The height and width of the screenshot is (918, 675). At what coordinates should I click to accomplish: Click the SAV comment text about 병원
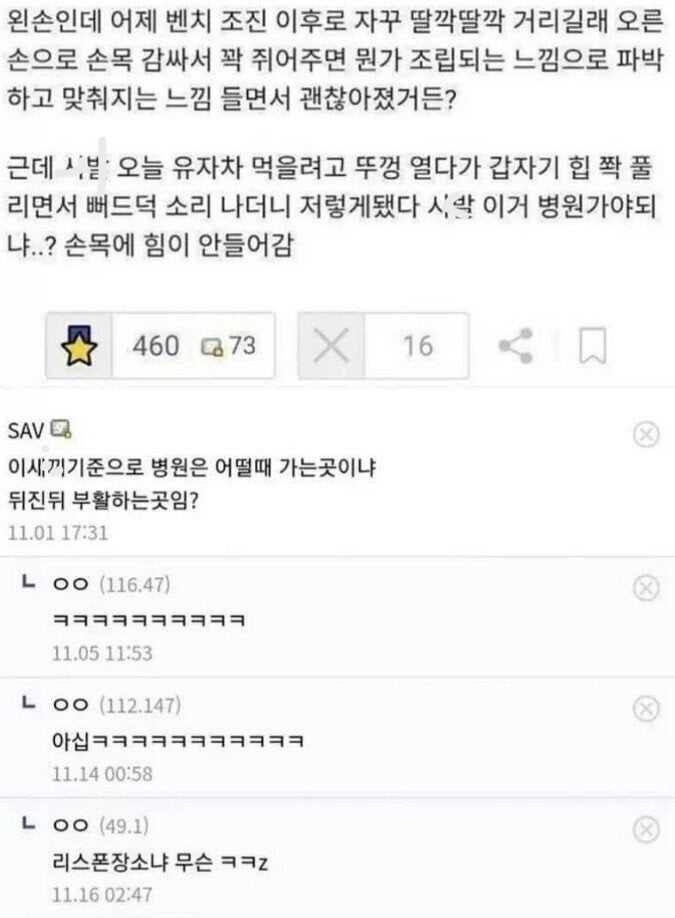coord(191,484)
